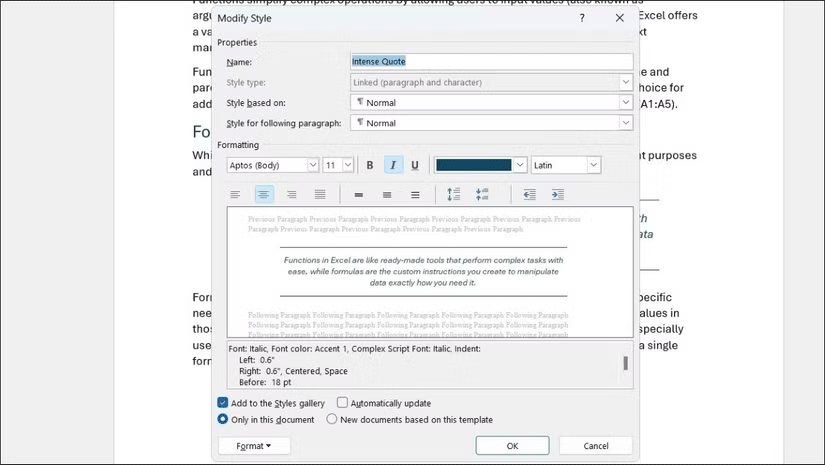Image resolution: width=825 pixels, height=465 pixels.
Task: Center-align the paragraph text
Action: tap(264, 195)
